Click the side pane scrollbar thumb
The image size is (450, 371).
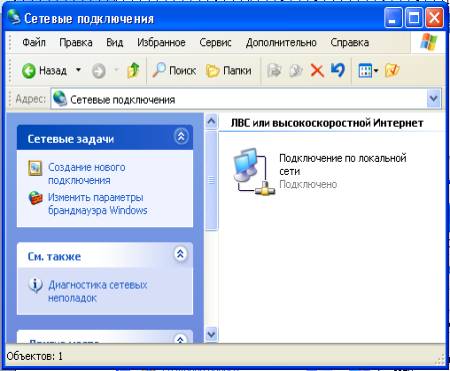point(211,180)
